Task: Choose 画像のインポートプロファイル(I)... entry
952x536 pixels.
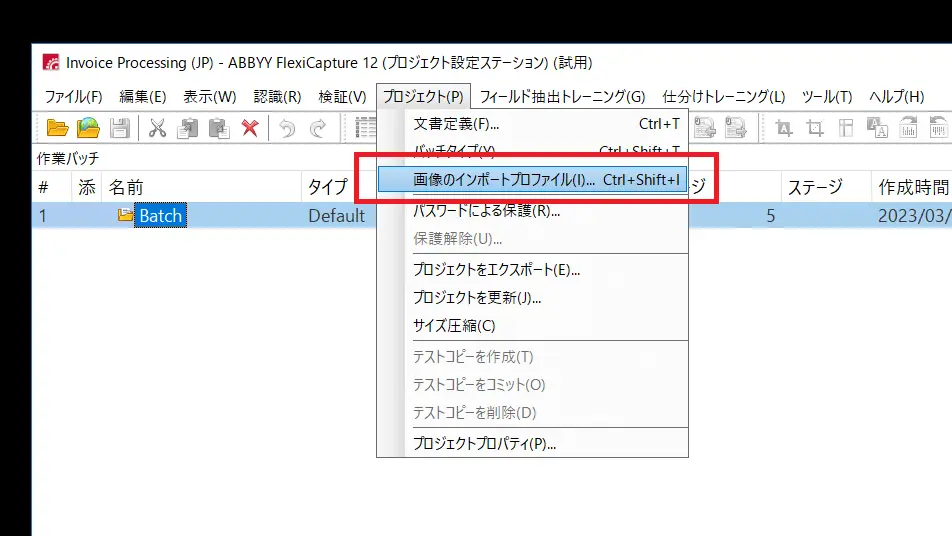Action: (x=532, y=179)
